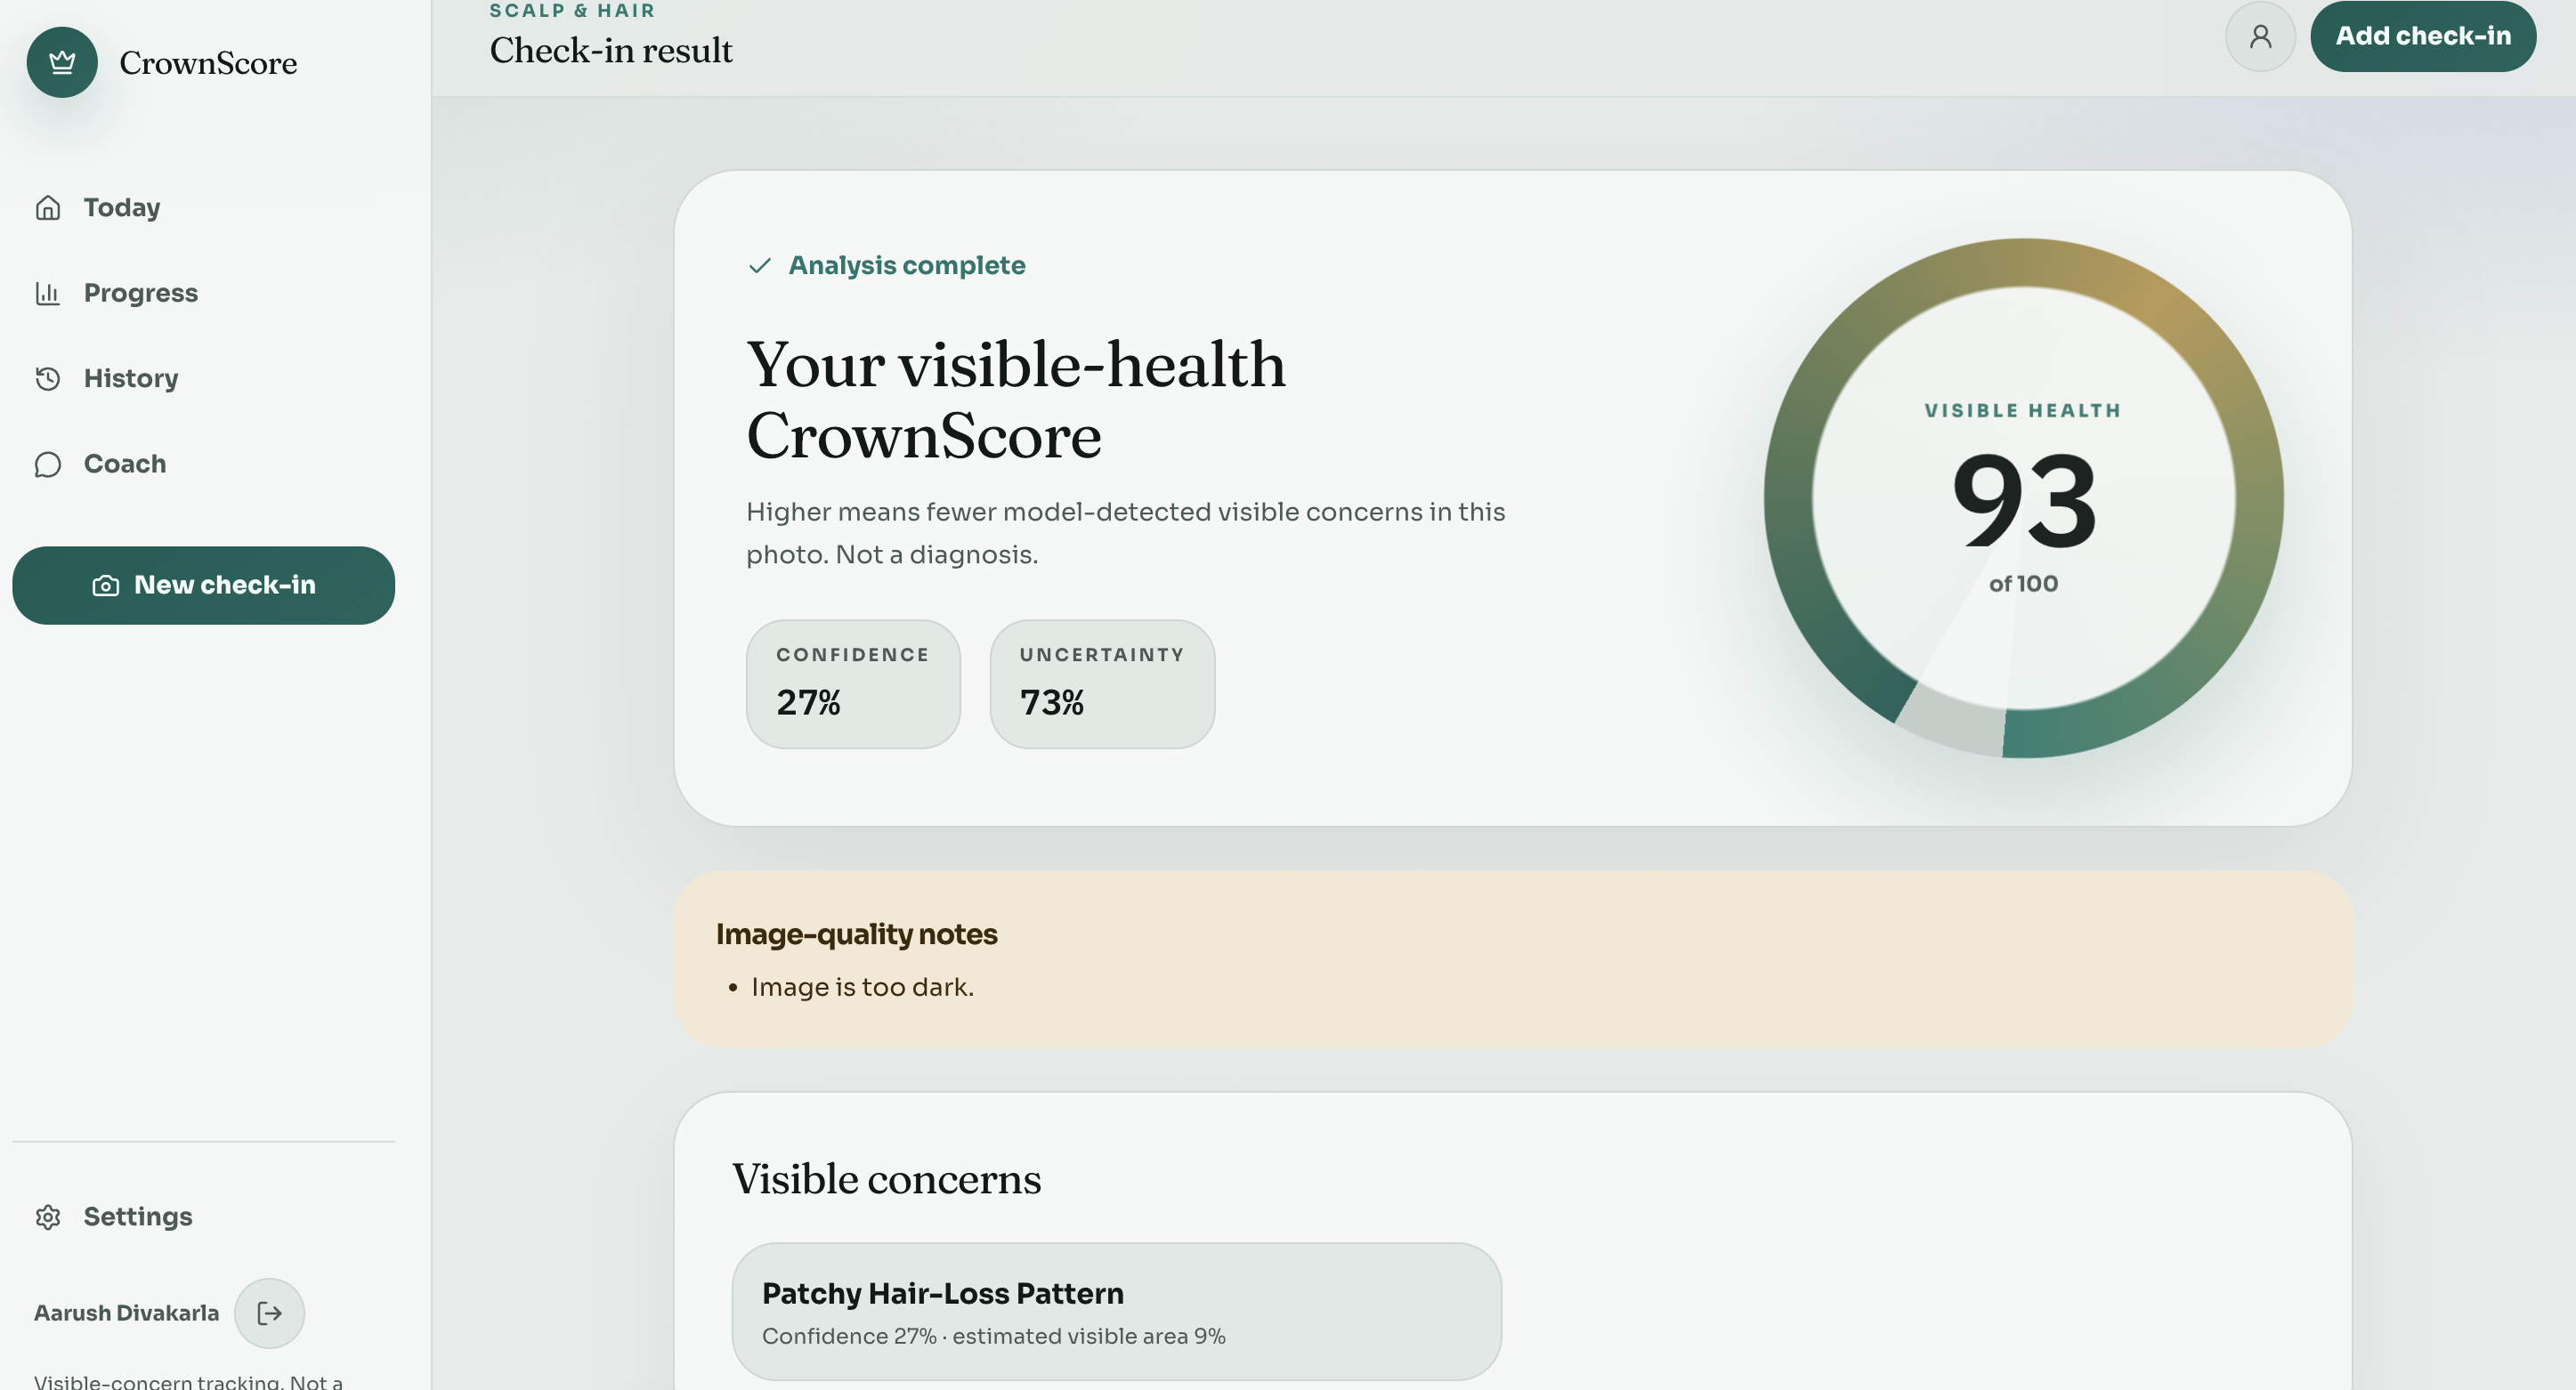Screen dimensions: 2576x1390
Task: Click the log out icon button
Action: pyautogui.click(x=269, y=1313)
